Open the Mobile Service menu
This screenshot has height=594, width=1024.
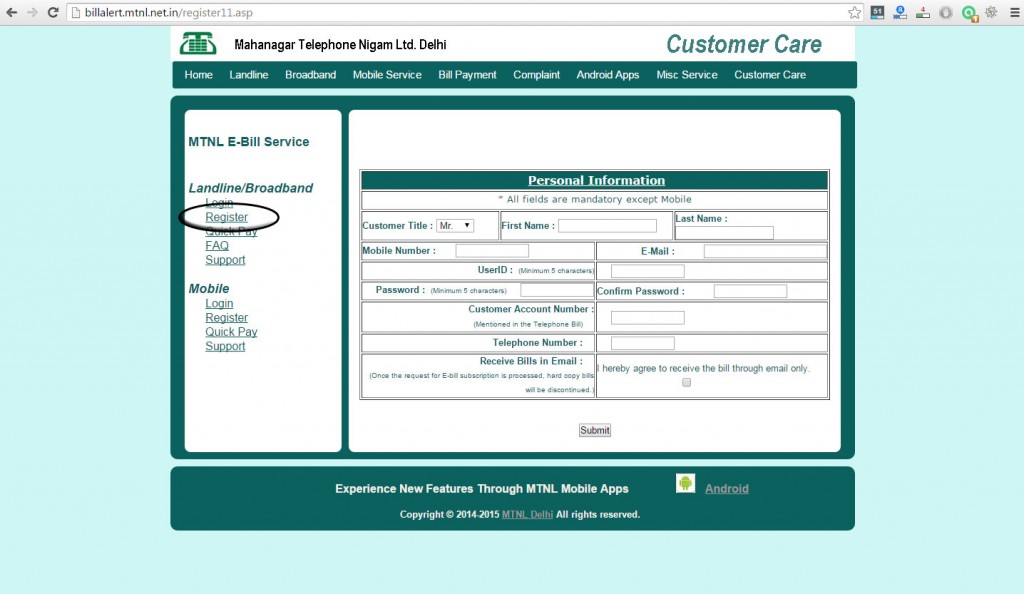point(387,75)
